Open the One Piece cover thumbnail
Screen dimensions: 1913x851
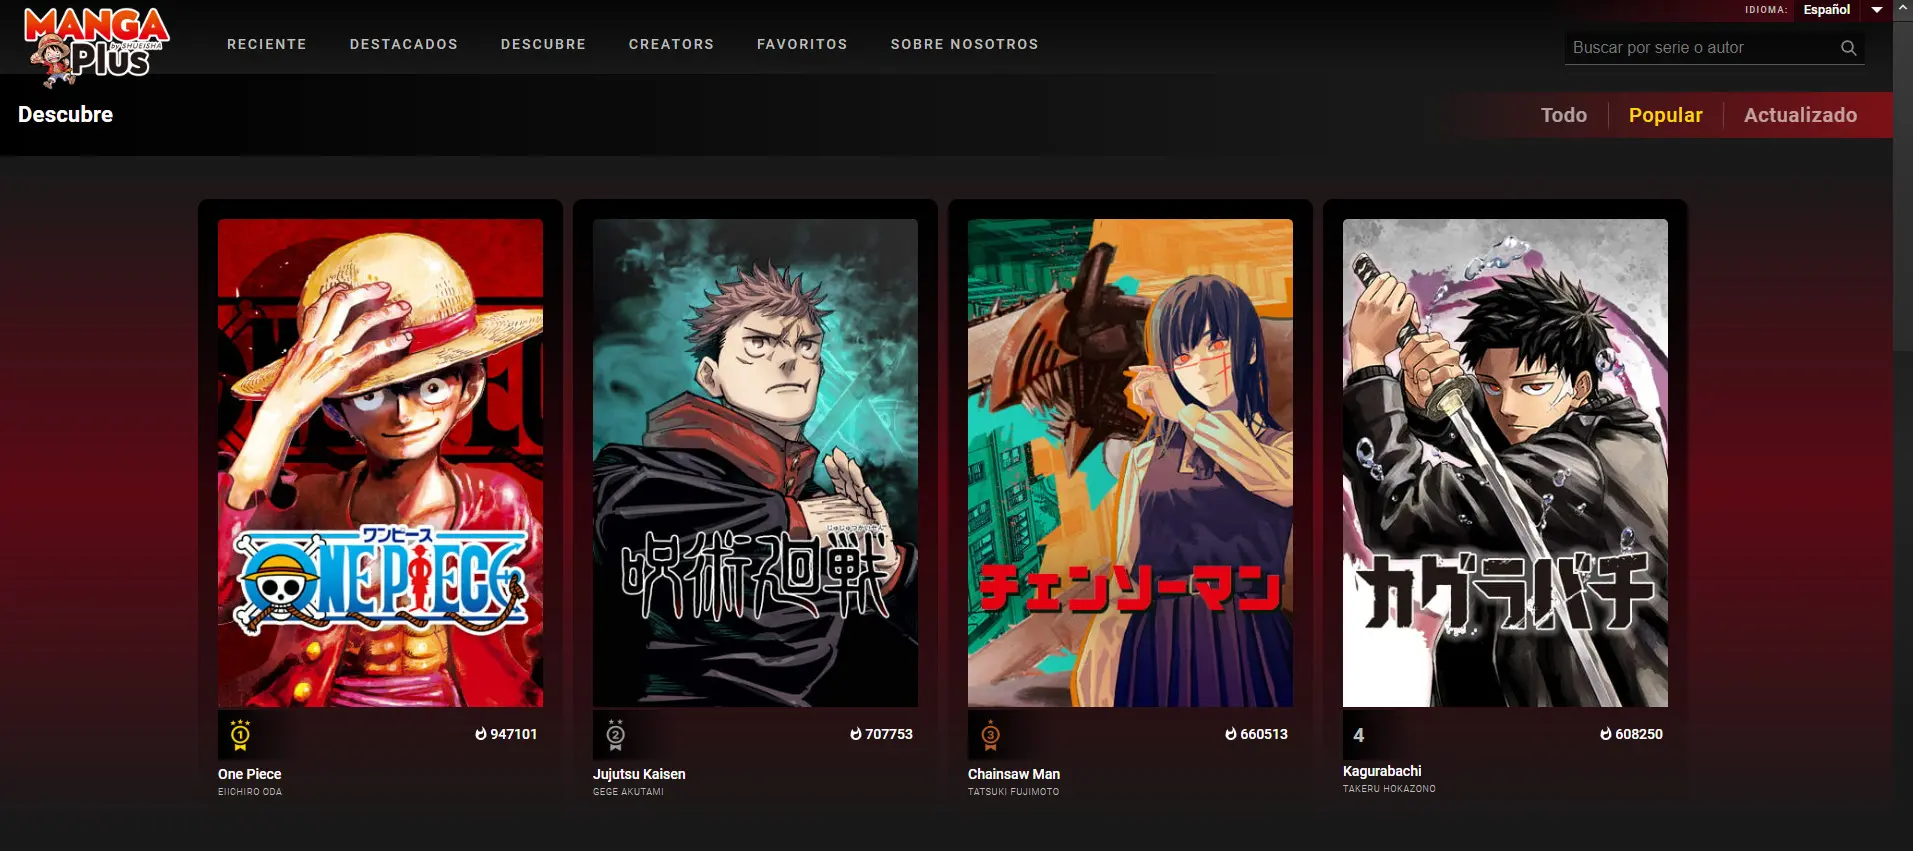[380, 463]
